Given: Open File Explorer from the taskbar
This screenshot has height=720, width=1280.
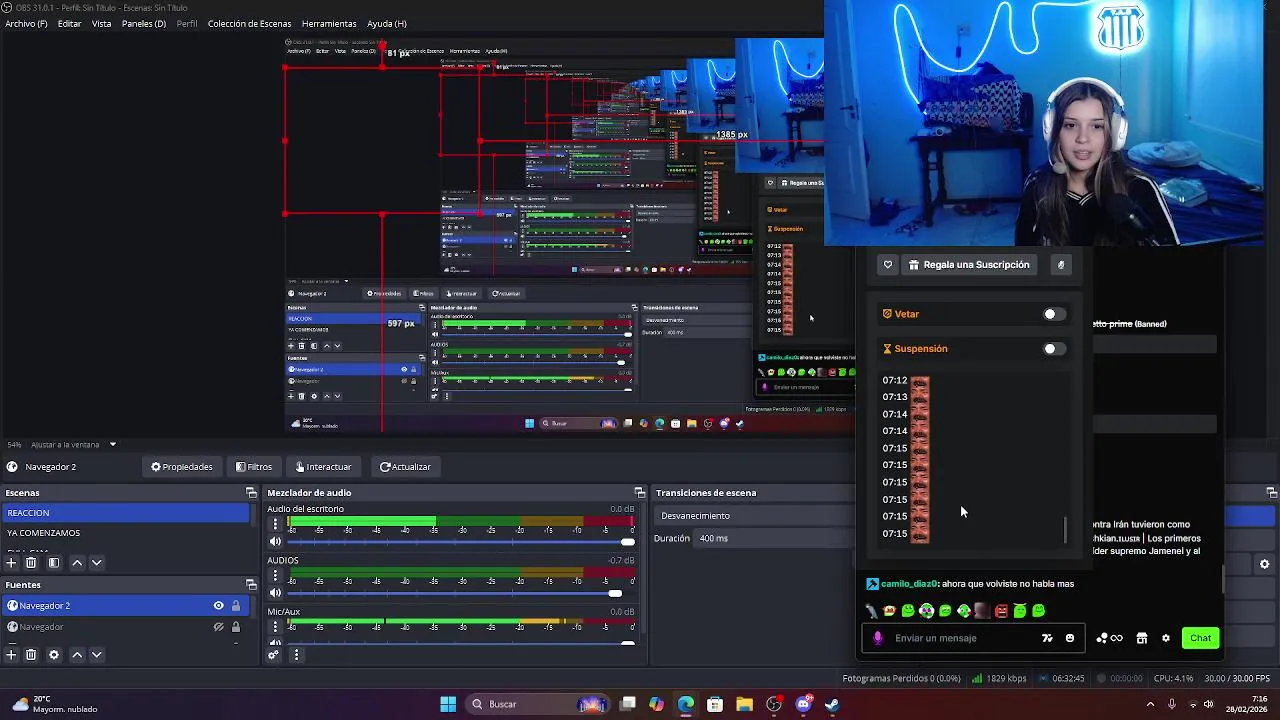Looking at the screenshot, I should tap(744, 704).
